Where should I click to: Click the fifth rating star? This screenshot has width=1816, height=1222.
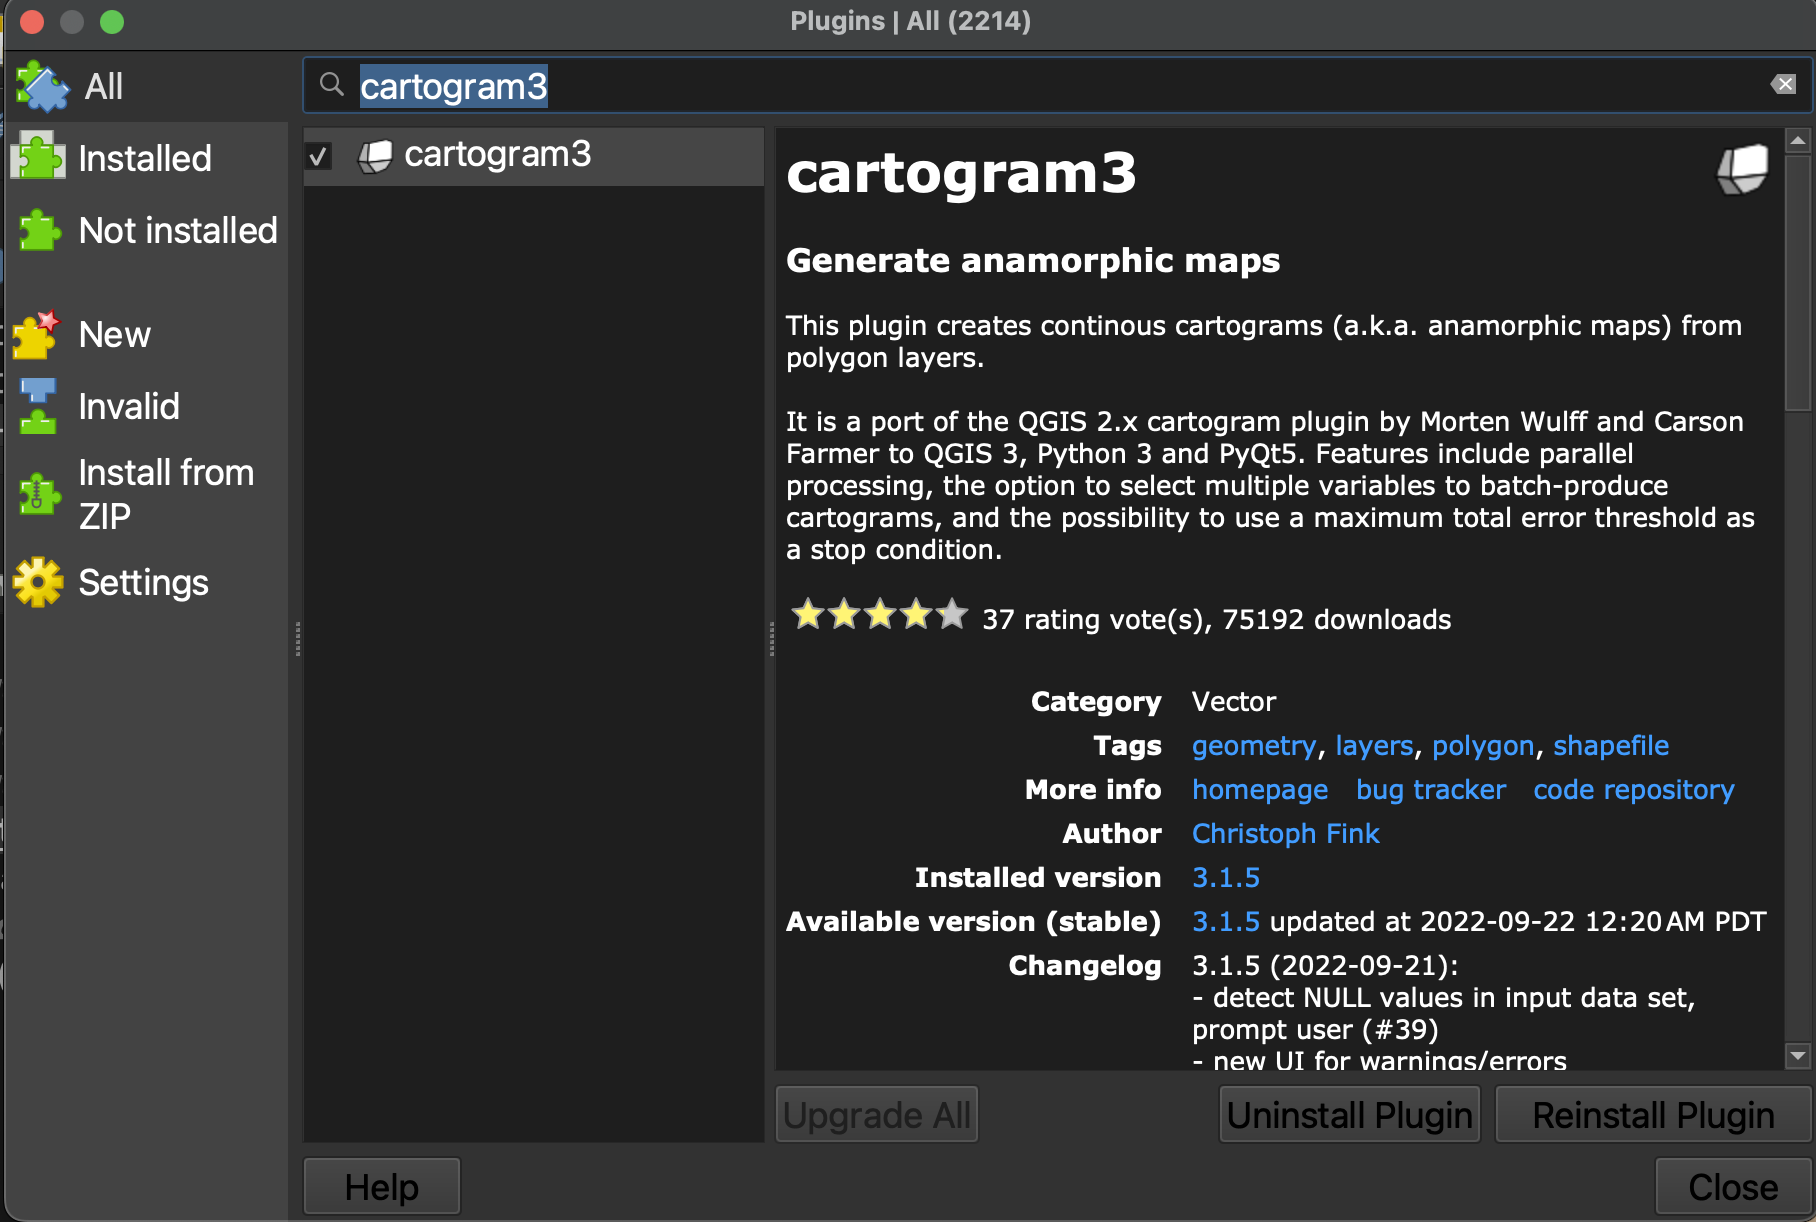(952, 614)
